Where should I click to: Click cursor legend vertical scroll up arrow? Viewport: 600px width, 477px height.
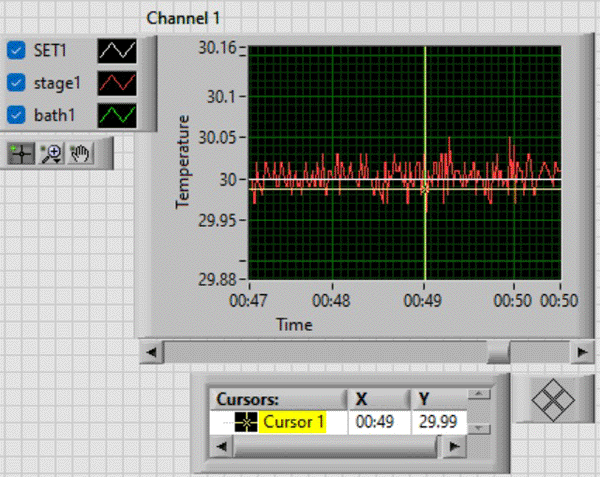479,394
